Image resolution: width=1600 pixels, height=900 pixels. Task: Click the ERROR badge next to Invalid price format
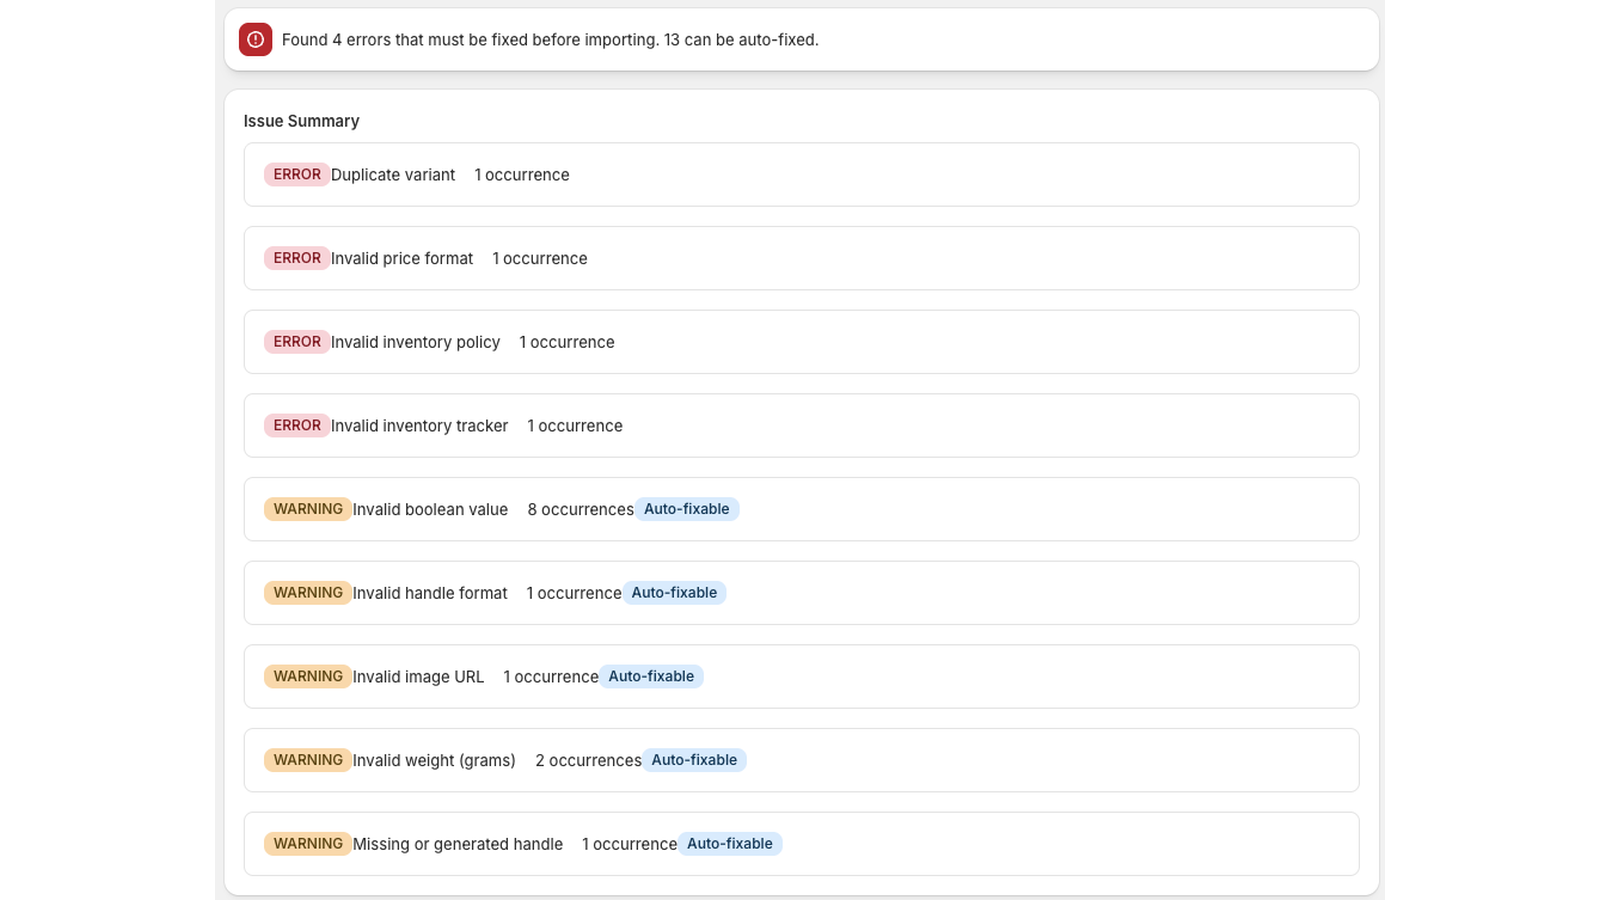point(297,258)
